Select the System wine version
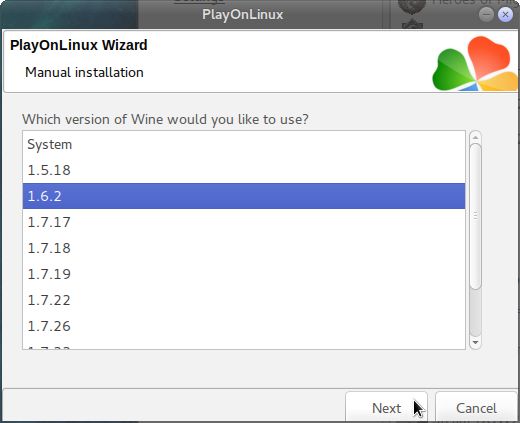This screenshot has width=520, height=423. (x=244, y=144)
